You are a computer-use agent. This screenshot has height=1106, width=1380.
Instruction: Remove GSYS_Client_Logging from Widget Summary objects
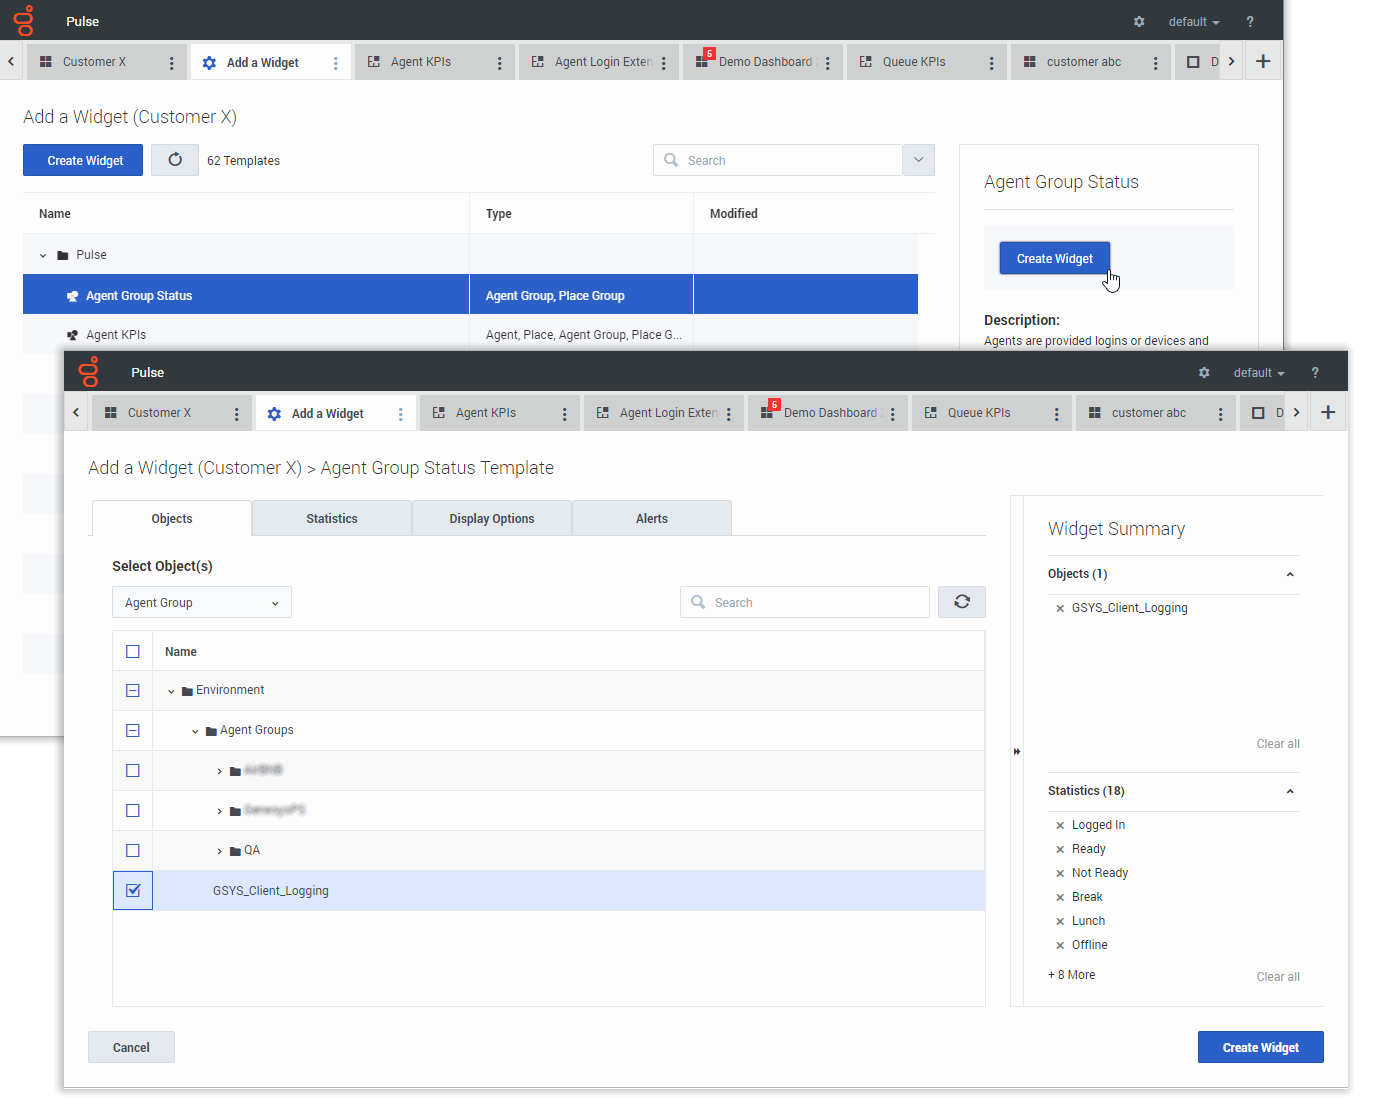click(1060, 608)
